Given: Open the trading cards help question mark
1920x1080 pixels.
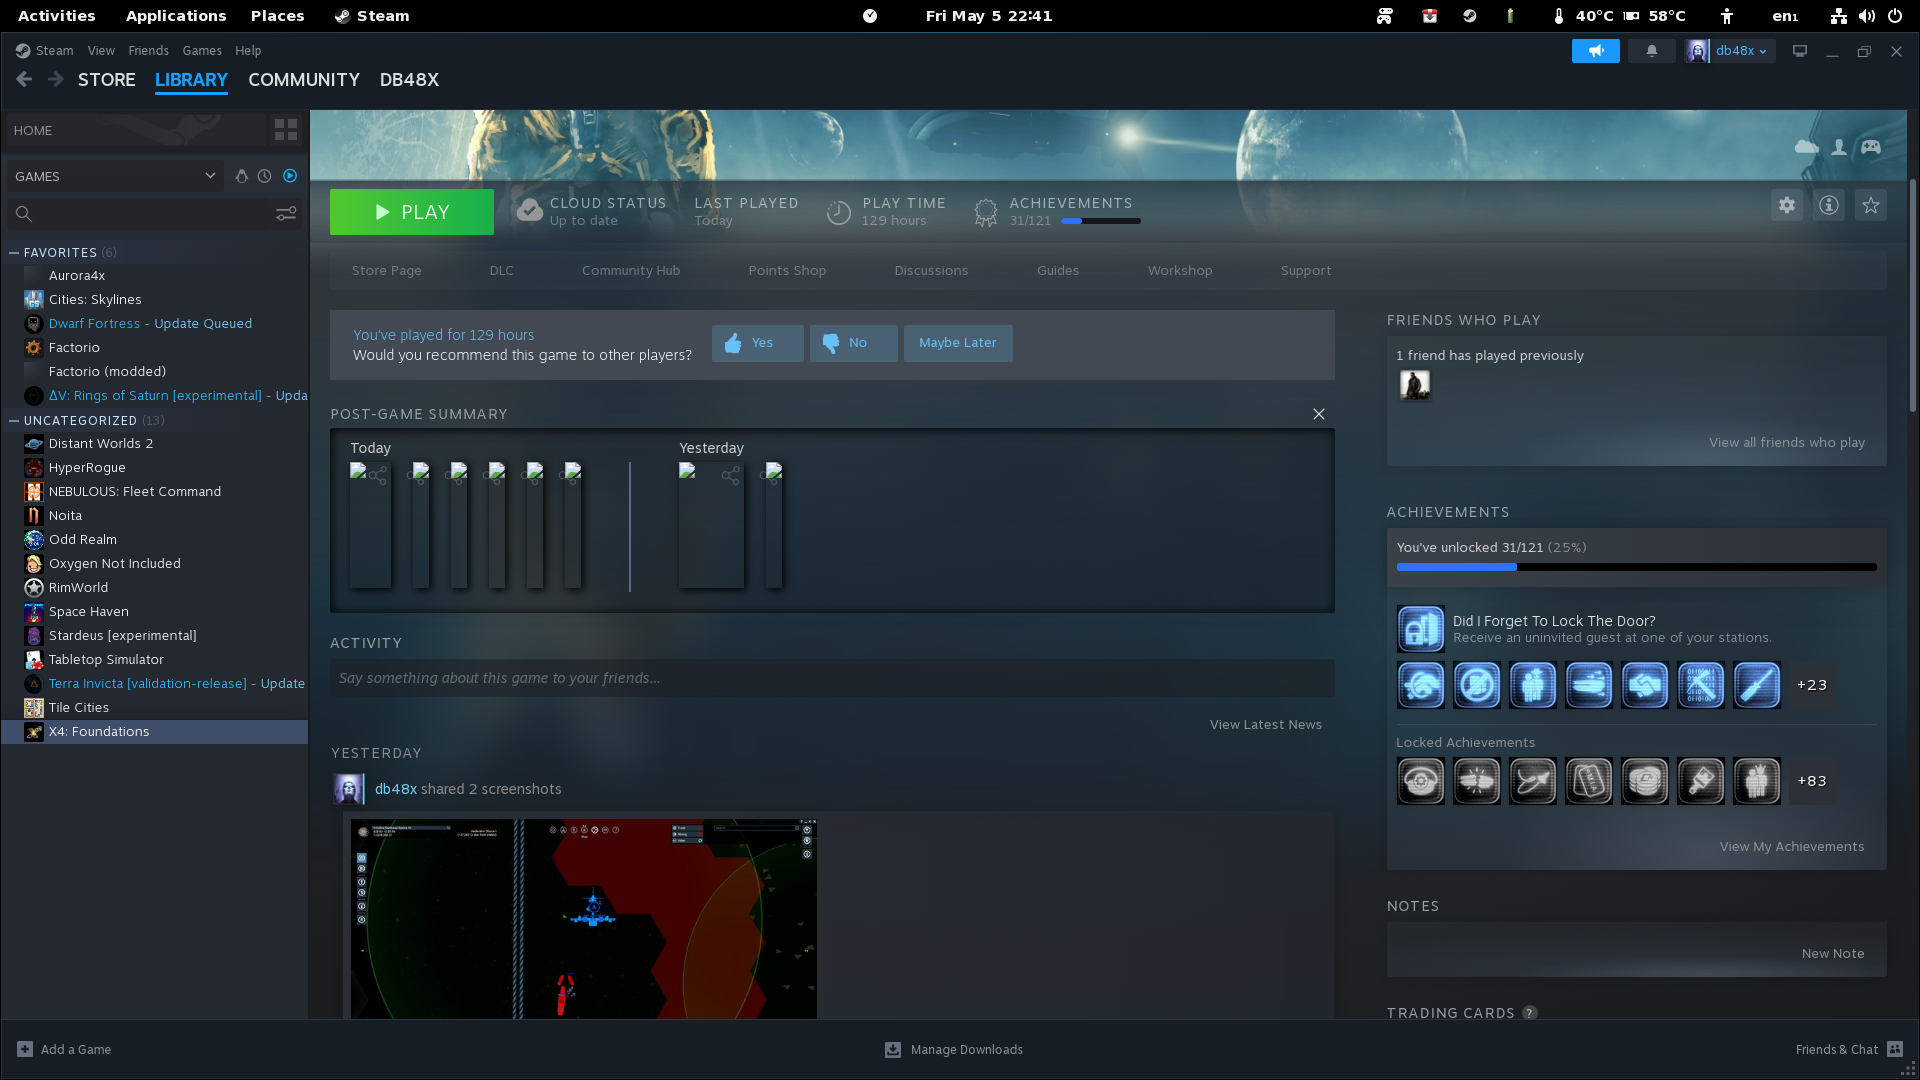Looking at the screenshot, I should [1530, 1013].
